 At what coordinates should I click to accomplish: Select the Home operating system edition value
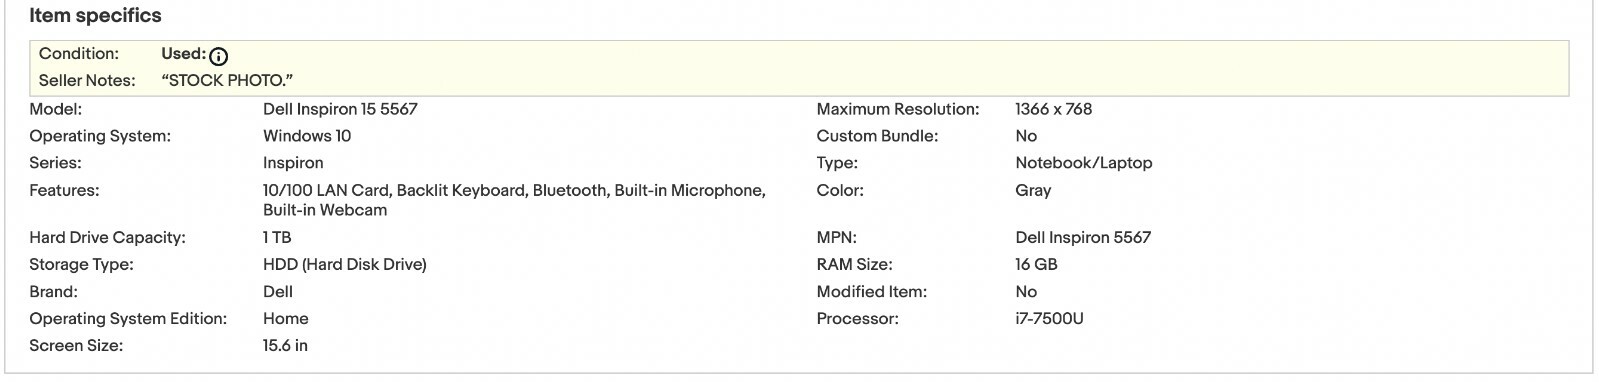tap(286, 319)
